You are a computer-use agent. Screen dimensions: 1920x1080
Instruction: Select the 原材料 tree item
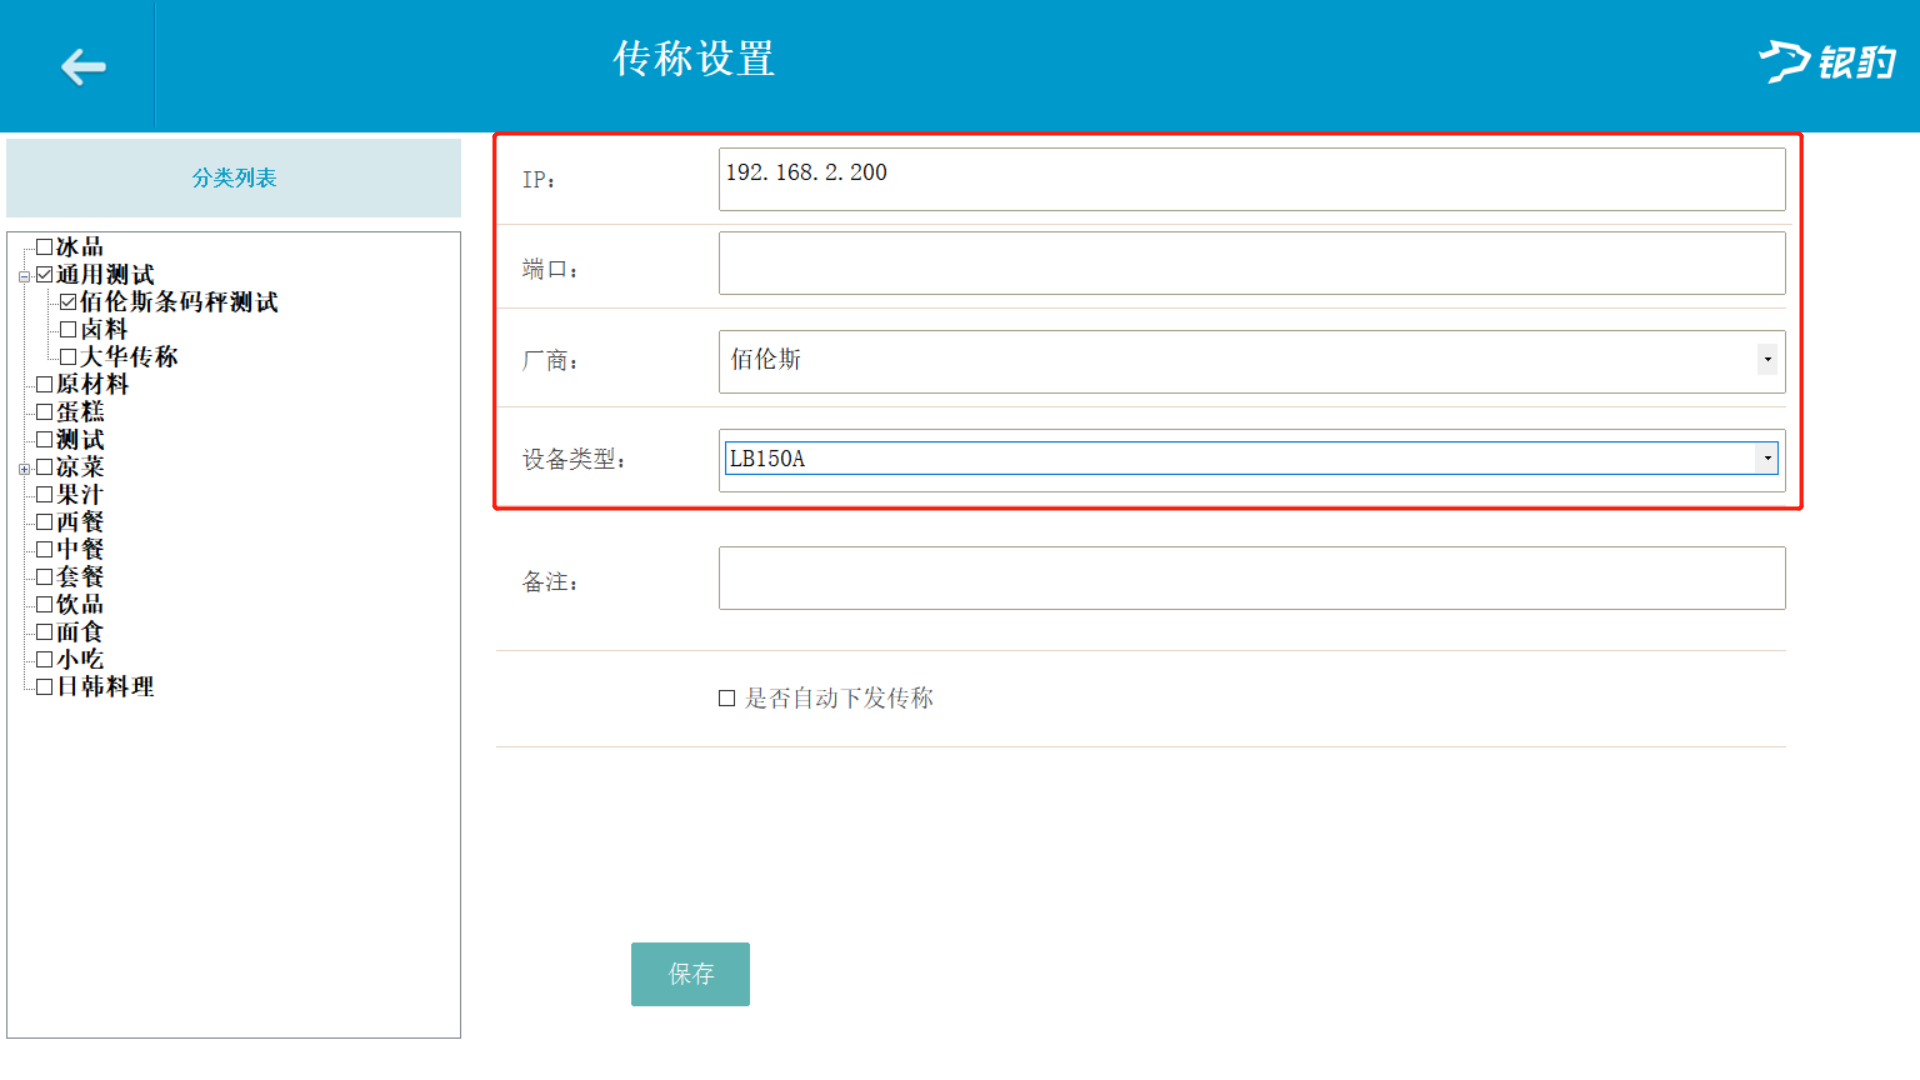[92, 385]
